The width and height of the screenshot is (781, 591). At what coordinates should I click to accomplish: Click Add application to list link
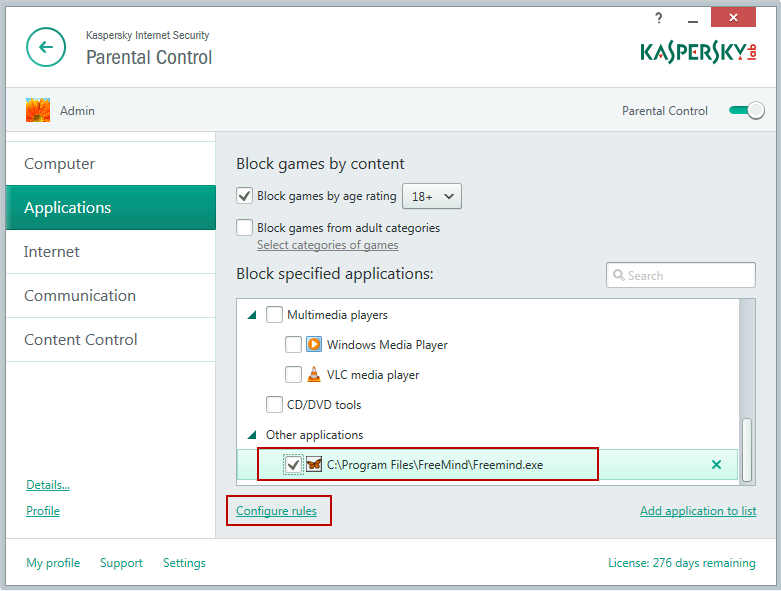pos(698,511)
